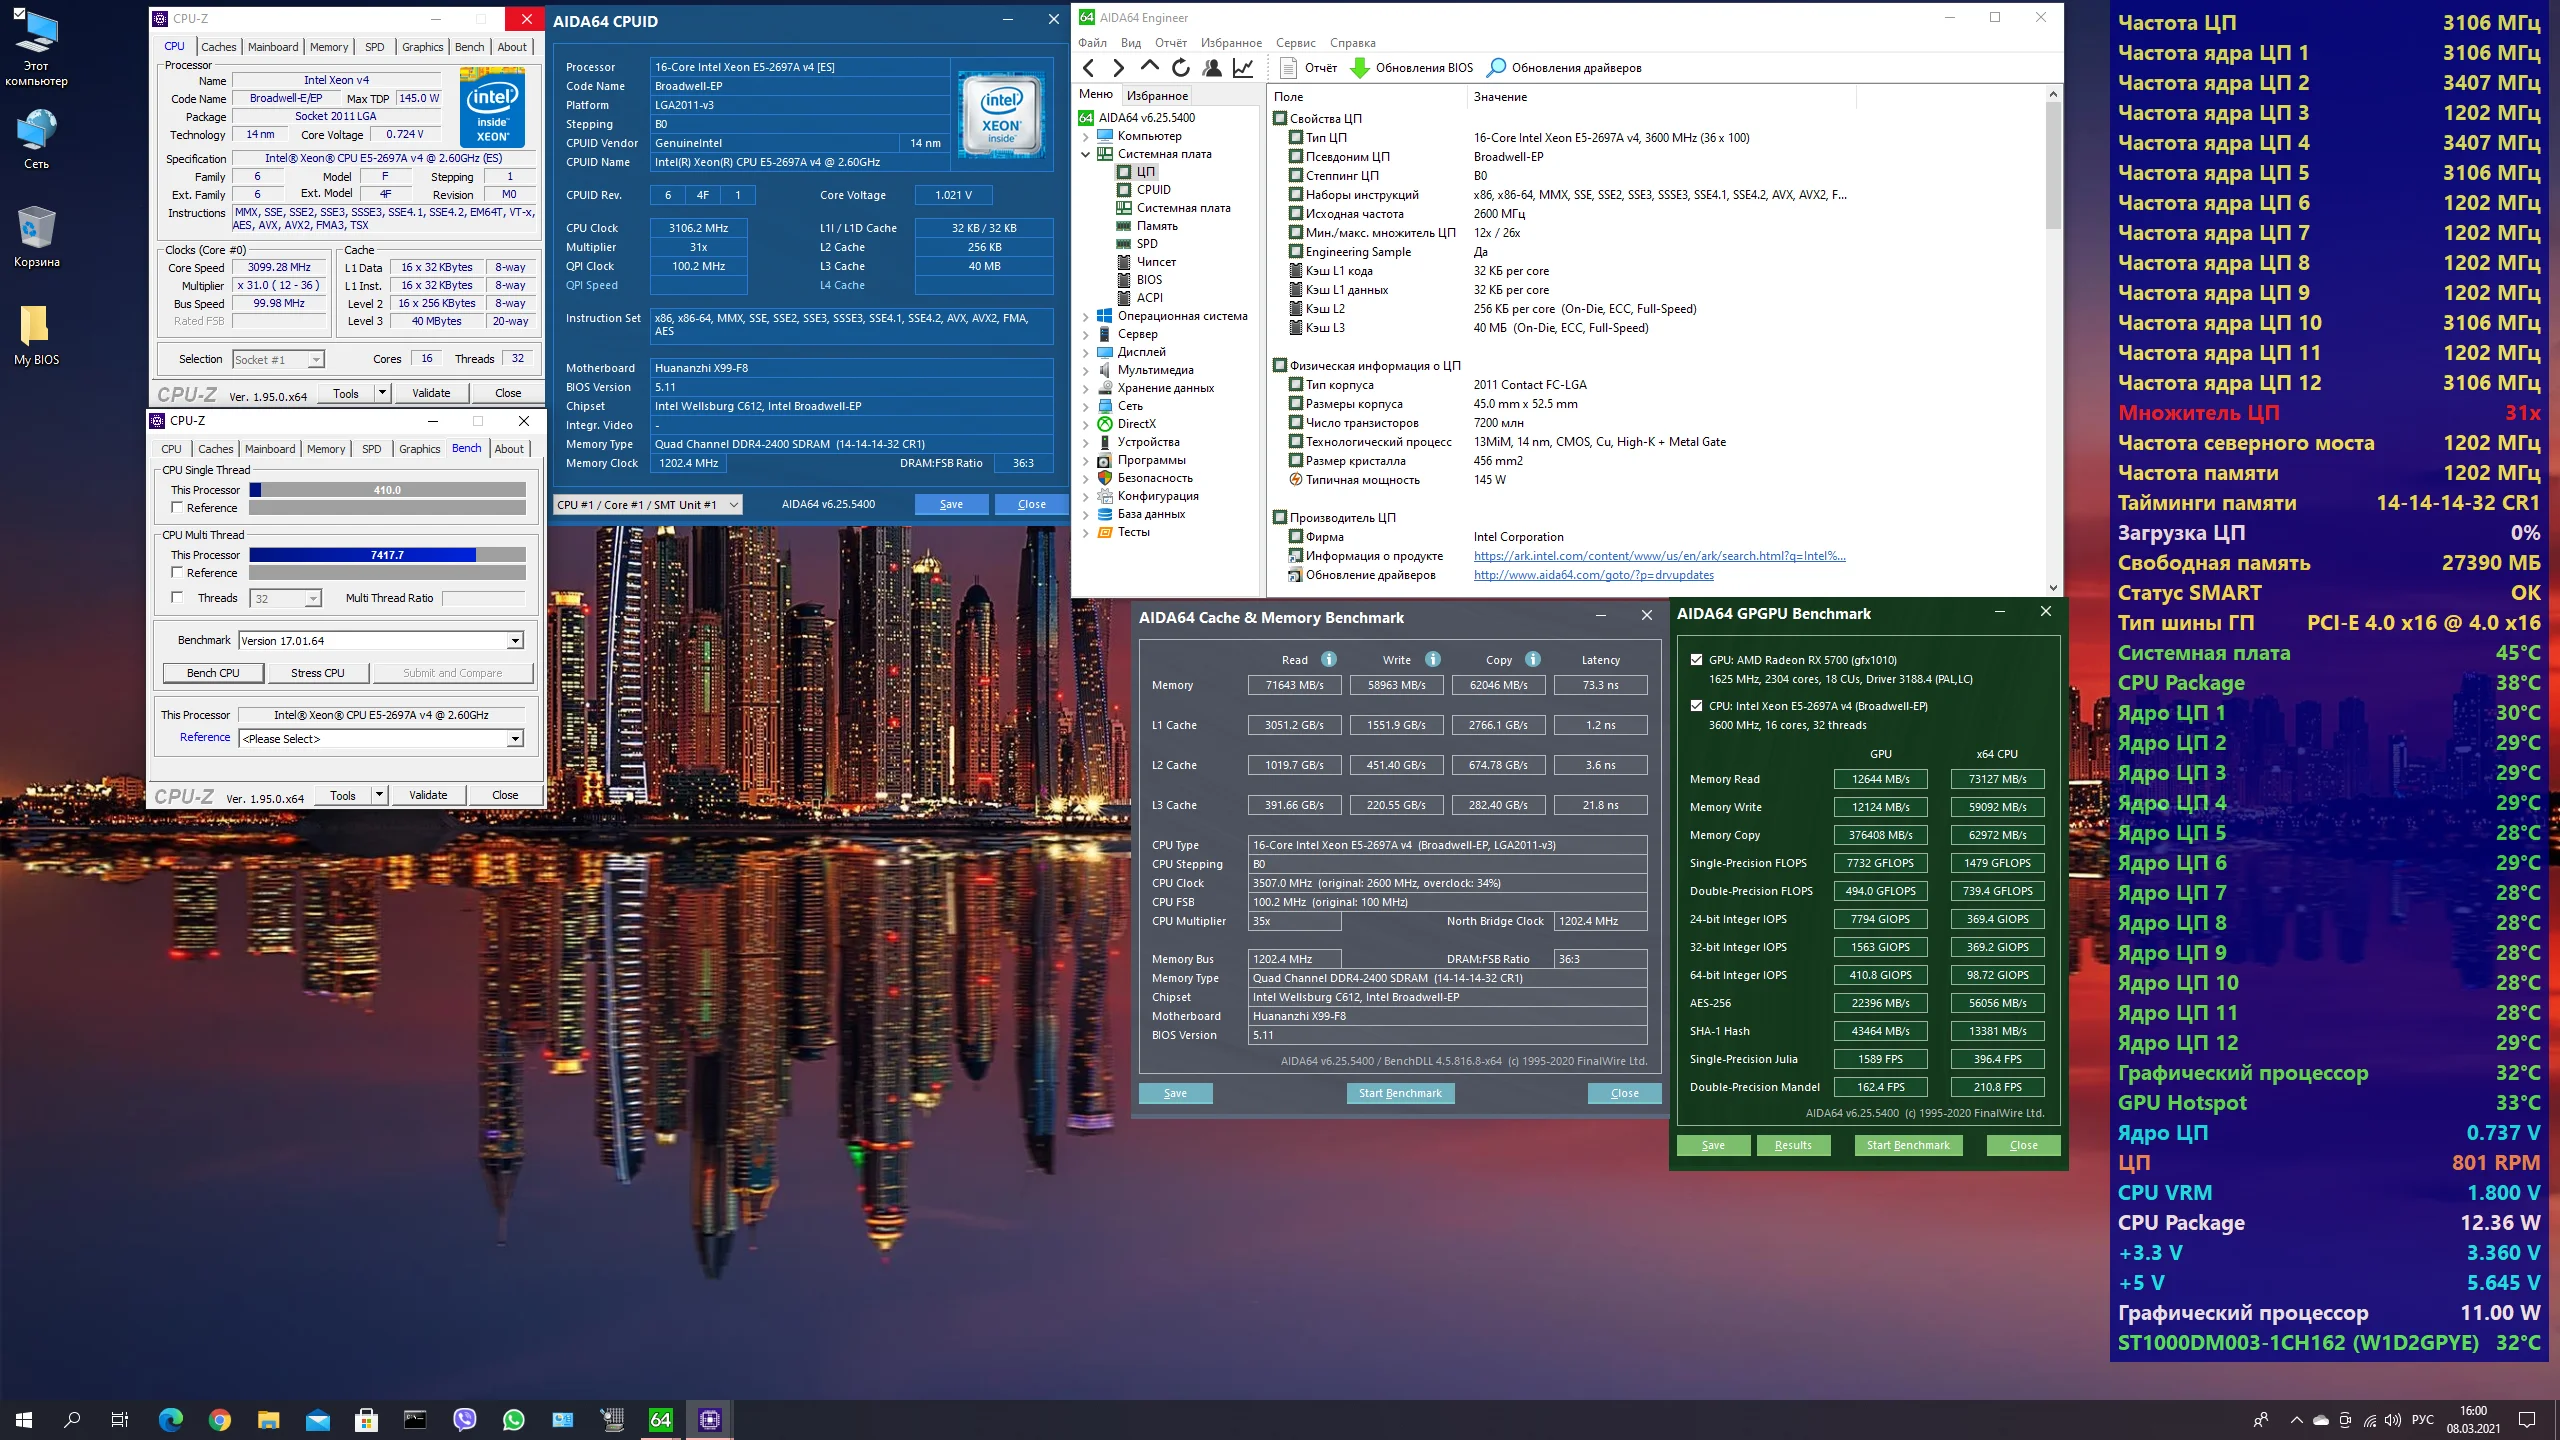The height and width of the screenshot is (1440, 2560).
Task: Click the AIDA64 Refresh toolbar icon
Action: coord(1180,68)
